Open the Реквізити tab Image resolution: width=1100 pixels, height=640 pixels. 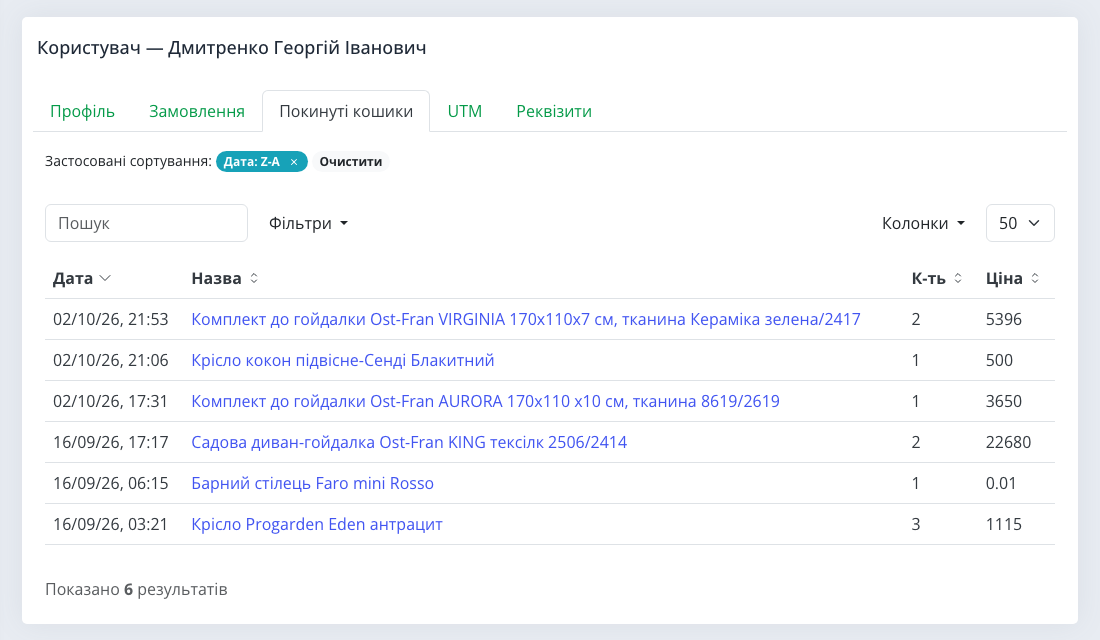pos(554,112)
